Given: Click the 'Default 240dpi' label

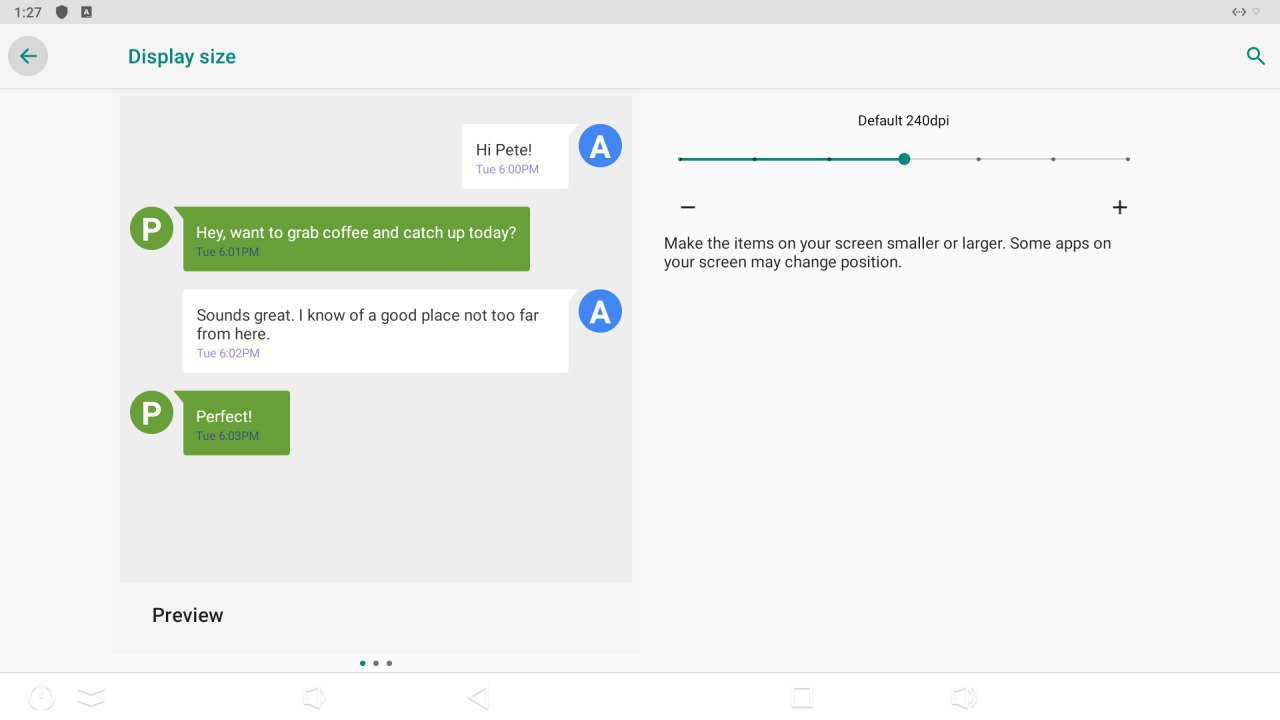Looking at the screenshot, I should point(903,120).
